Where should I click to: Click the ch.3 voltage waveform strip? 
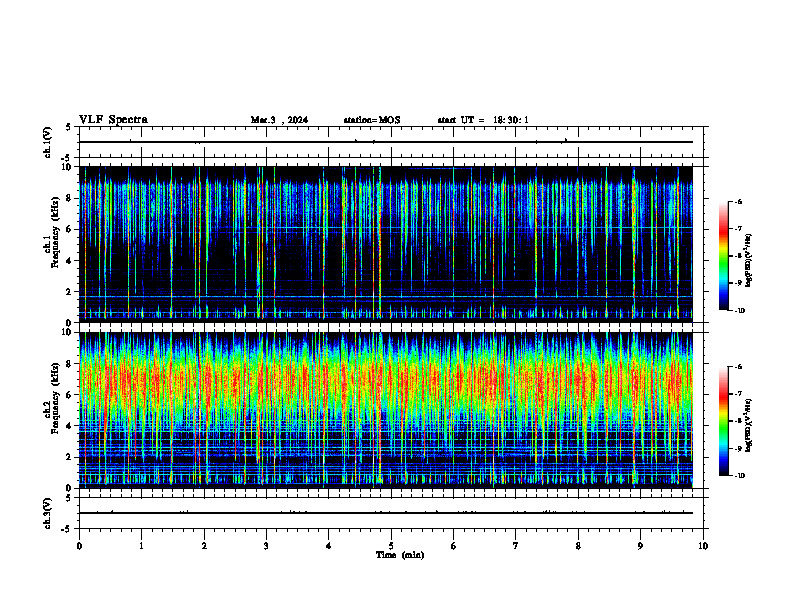(x=391, y=513)
